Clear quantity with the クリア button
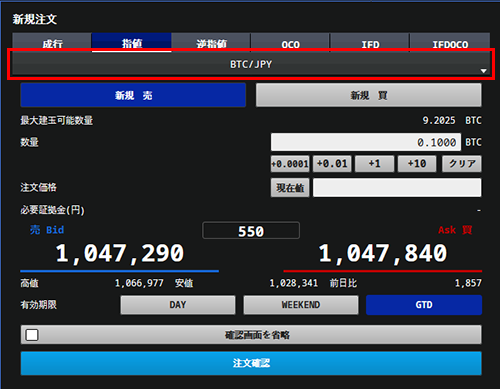Viewport: 500px width, 389px height. (x=462, y=164)
